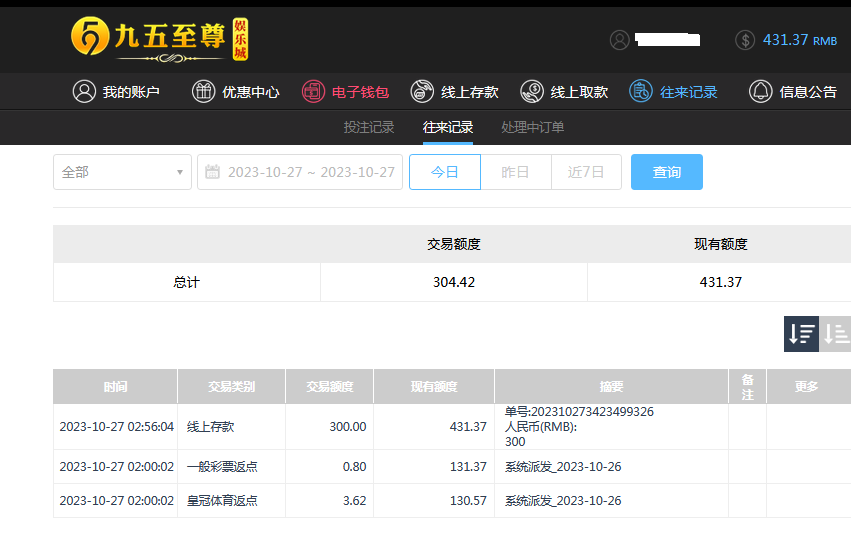The height and width of the screenshot is (537, 851).
Task: Click the 电子钱包 wallet icon
Action: click(314, 92)
